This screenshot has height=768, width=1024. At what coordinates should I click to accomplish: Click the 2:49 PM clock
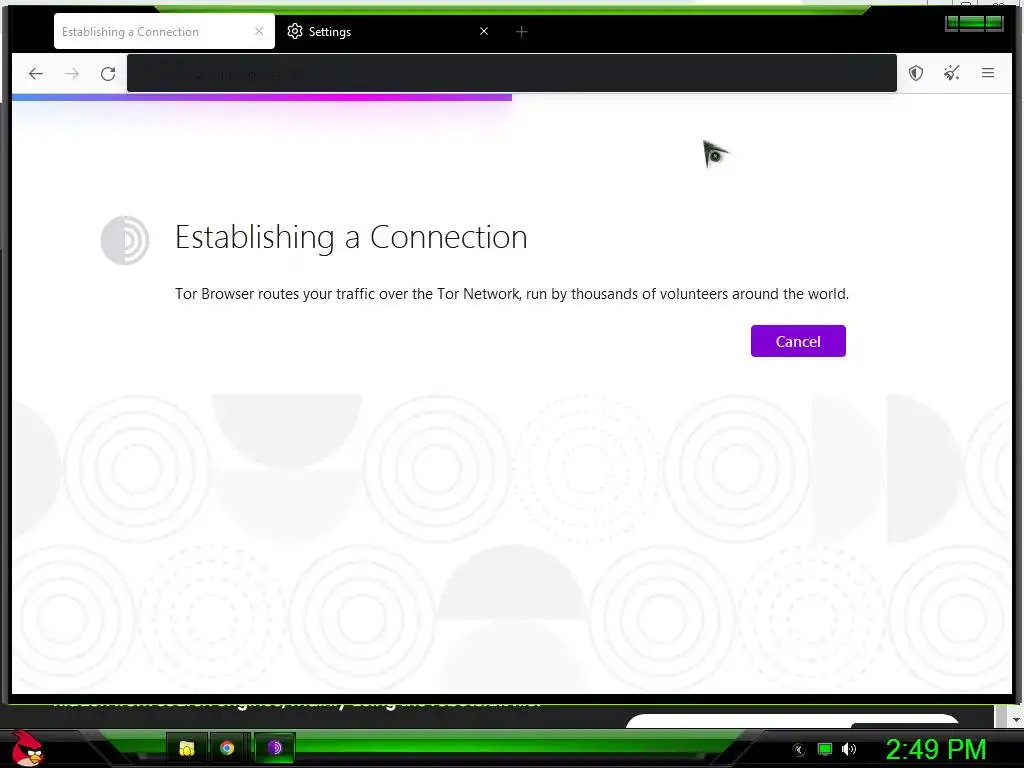(x=936, y=750)
